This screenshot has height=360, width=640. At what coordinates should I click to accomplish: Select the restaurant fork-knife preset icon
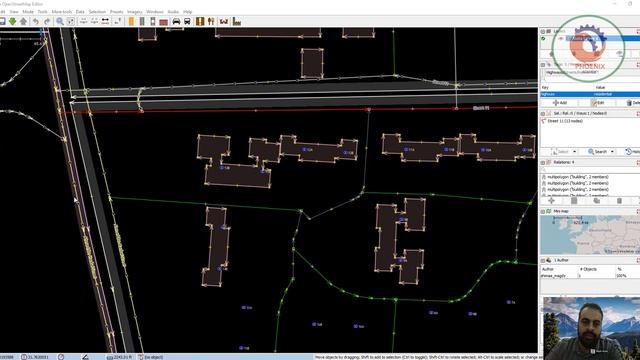click(211, 21)
